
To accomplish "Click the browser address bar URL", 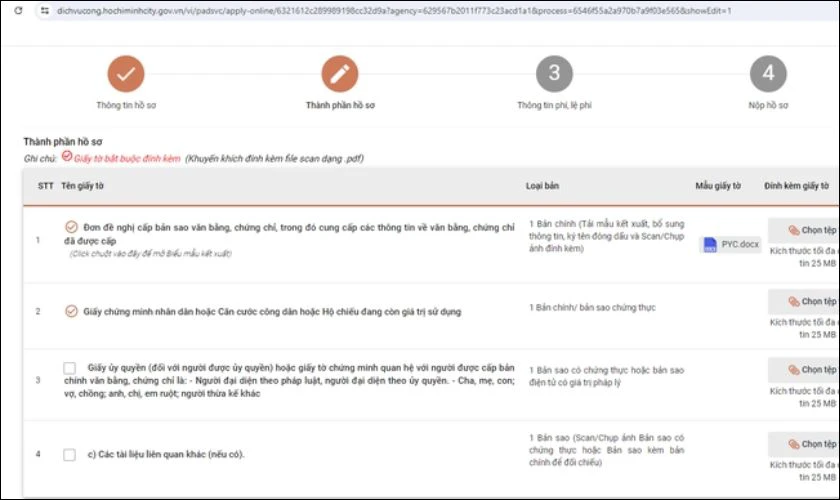I will click(x=394, y=11).
